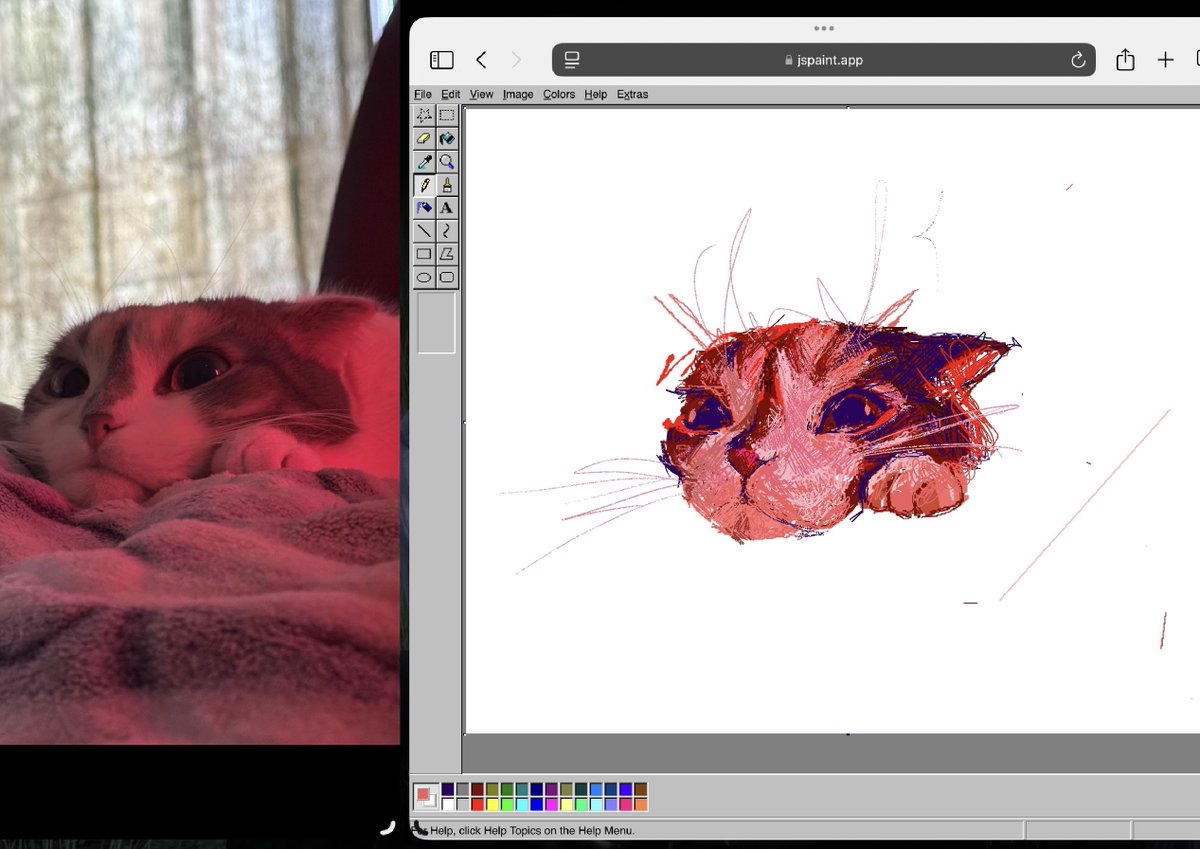Open the multitasking three-dots menu
The width and height of the screenshot is (1200, 849).
[x=824, y=28]
